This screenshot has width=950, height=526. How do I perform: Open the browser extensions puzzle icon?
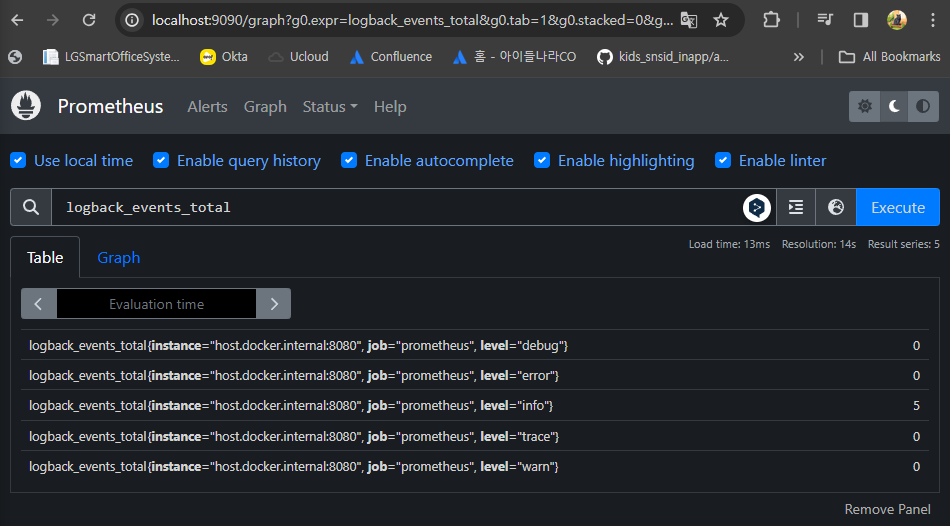coord(771,20)
